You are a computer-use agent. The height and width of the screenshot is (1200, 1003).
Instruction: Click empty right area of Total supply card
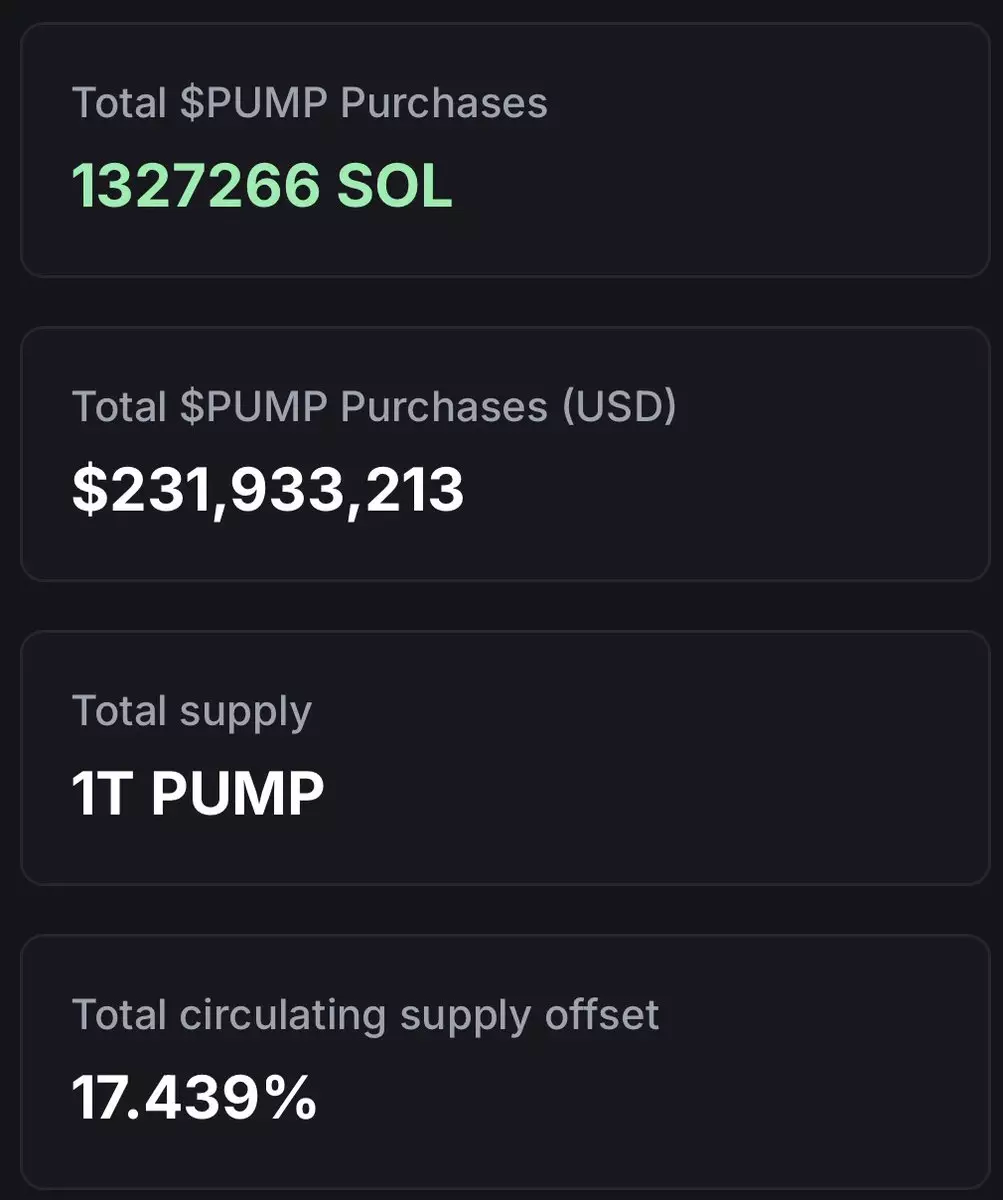pos(800,760)
